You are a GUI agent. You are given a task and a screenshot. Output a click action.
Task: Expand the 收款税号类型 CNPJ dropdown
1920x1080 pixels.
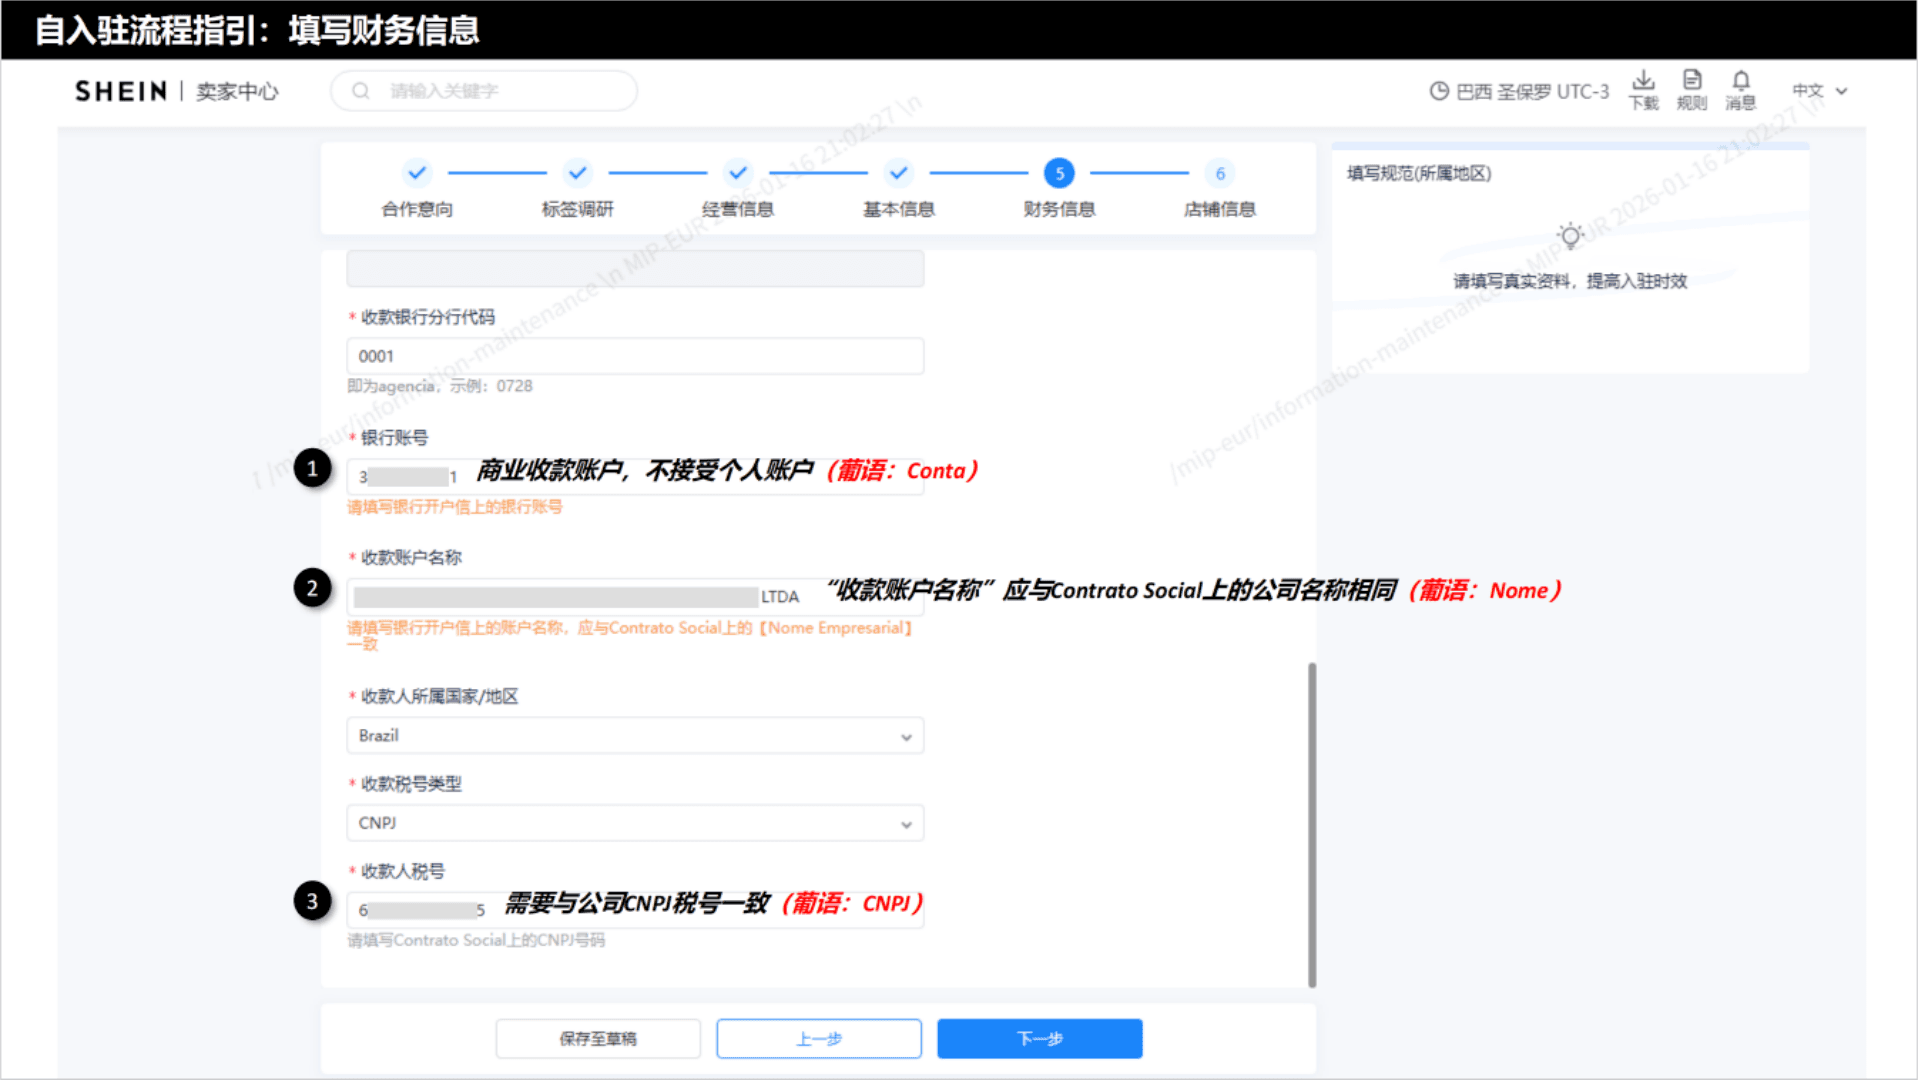(635, 823)
